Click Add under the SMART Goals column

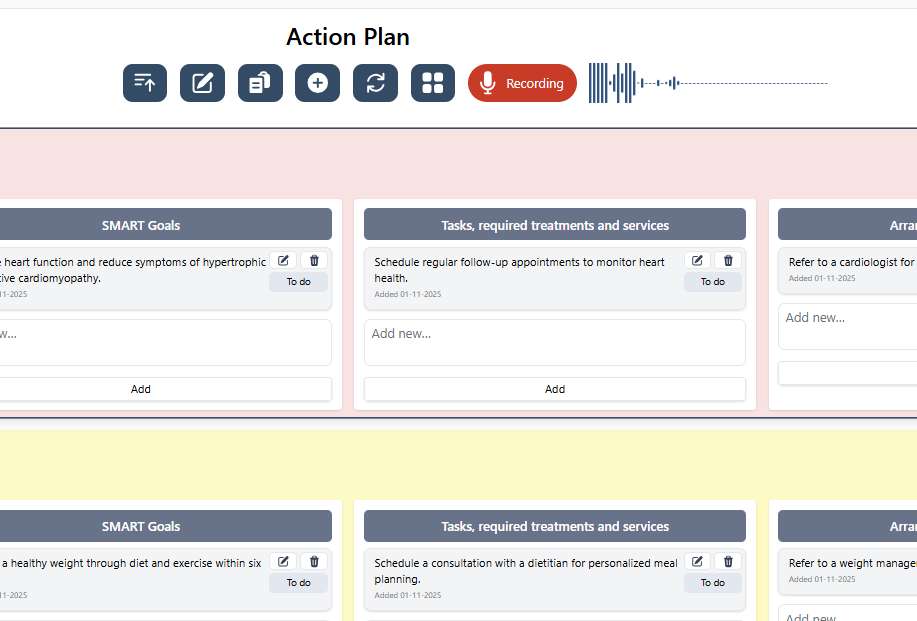[x=141, y=389]
